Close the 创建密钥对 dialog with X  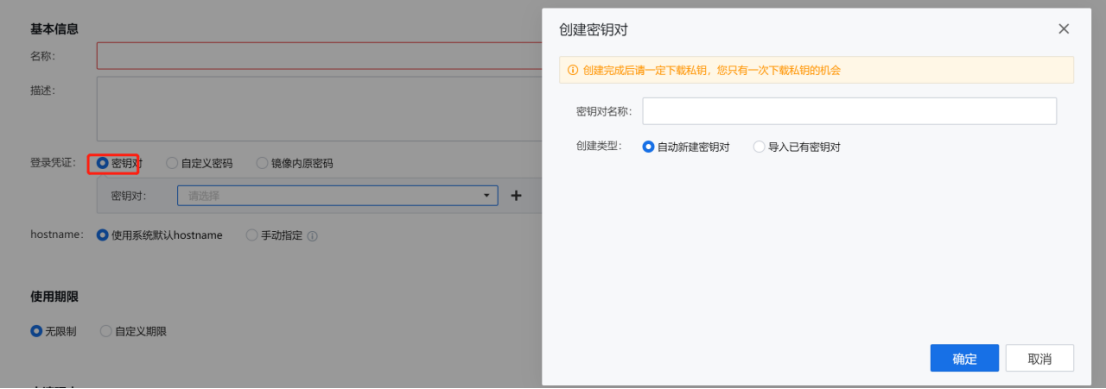click(x=1064, y=29)
